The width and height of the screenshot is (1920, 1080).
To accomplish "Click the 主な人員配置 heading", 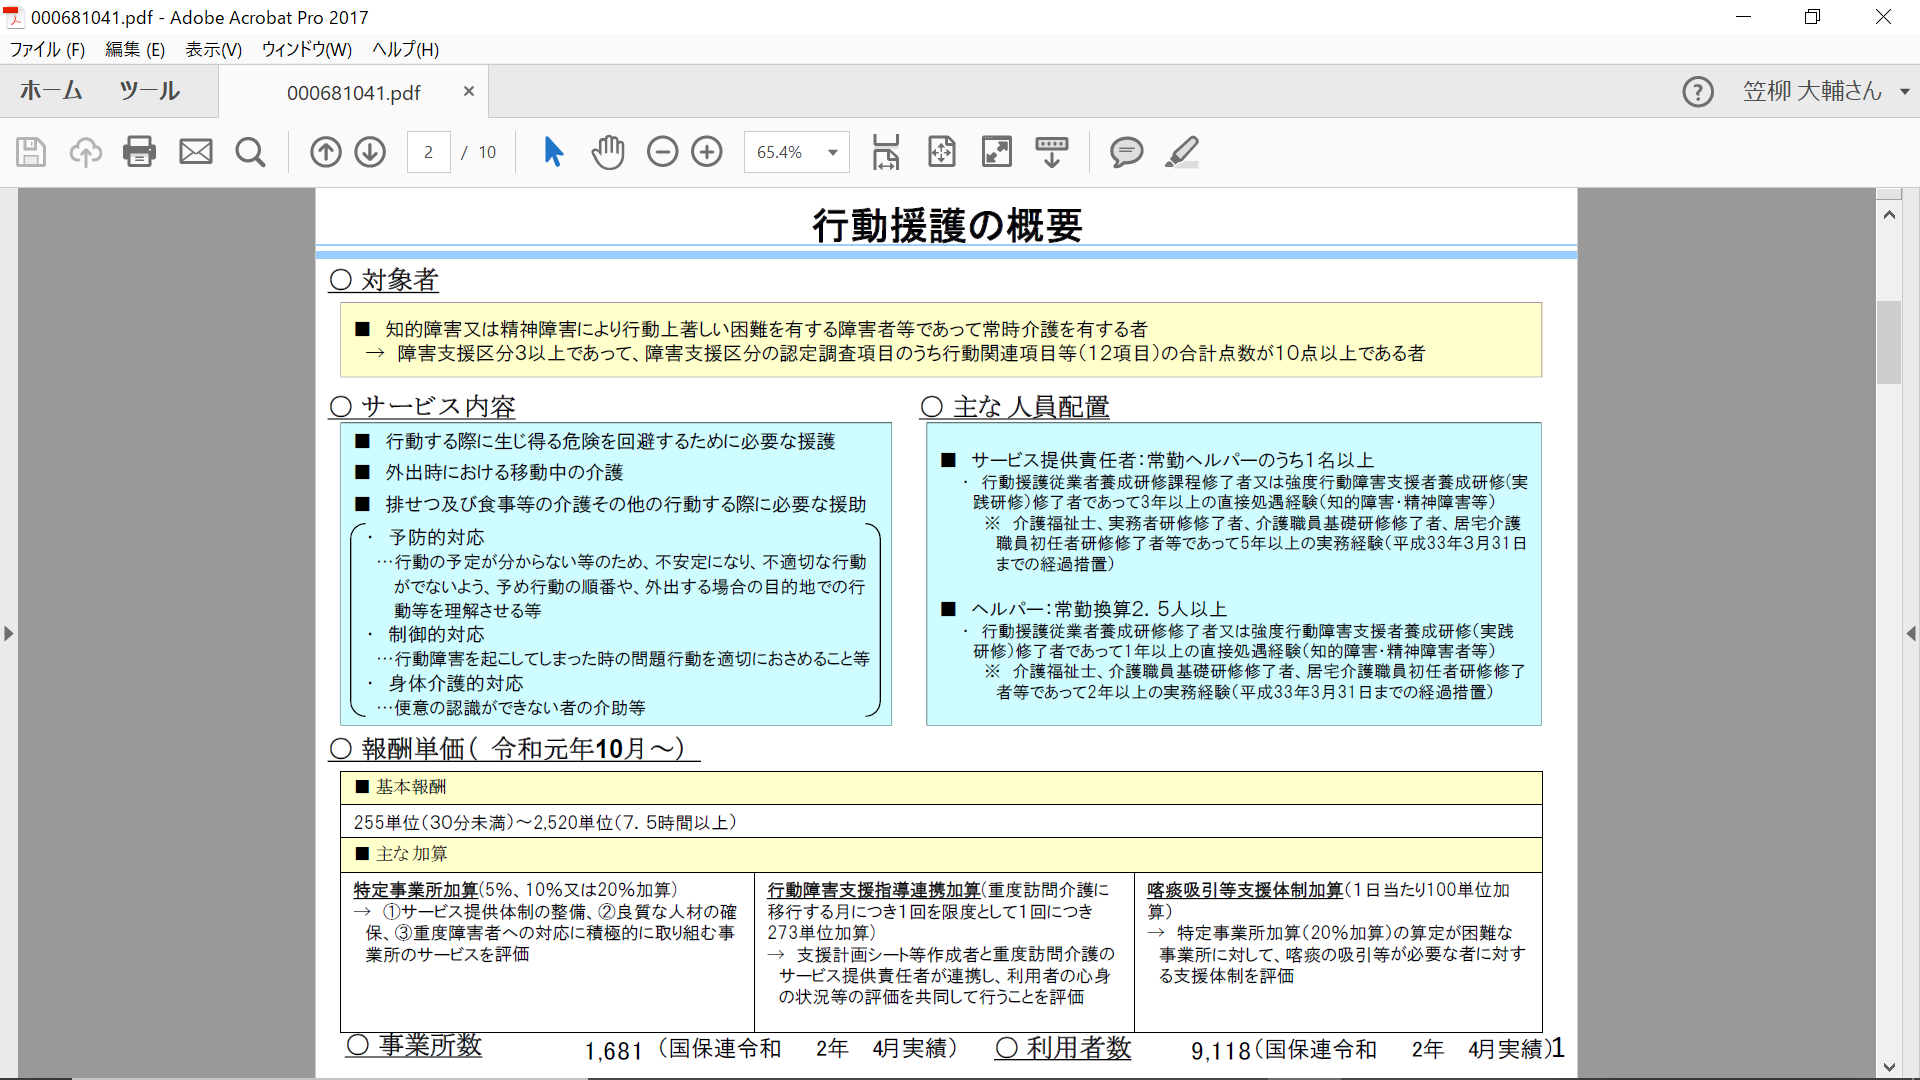I will pos(1015,407).
